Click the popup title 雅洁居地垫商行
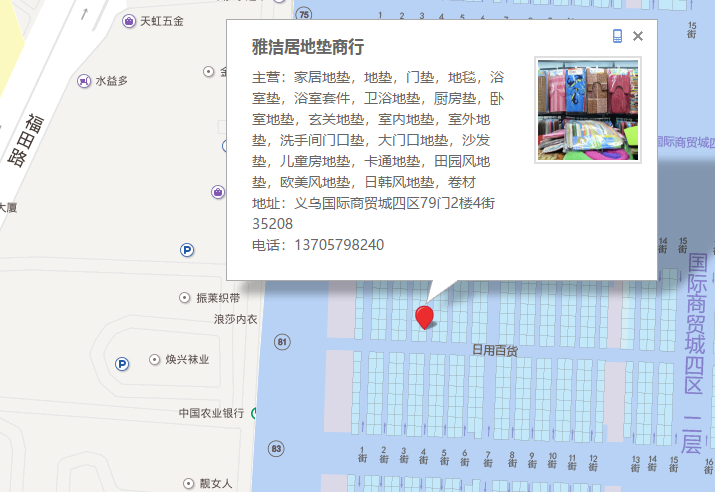Viewport: 715px width, 492px height. click(307, 47)
